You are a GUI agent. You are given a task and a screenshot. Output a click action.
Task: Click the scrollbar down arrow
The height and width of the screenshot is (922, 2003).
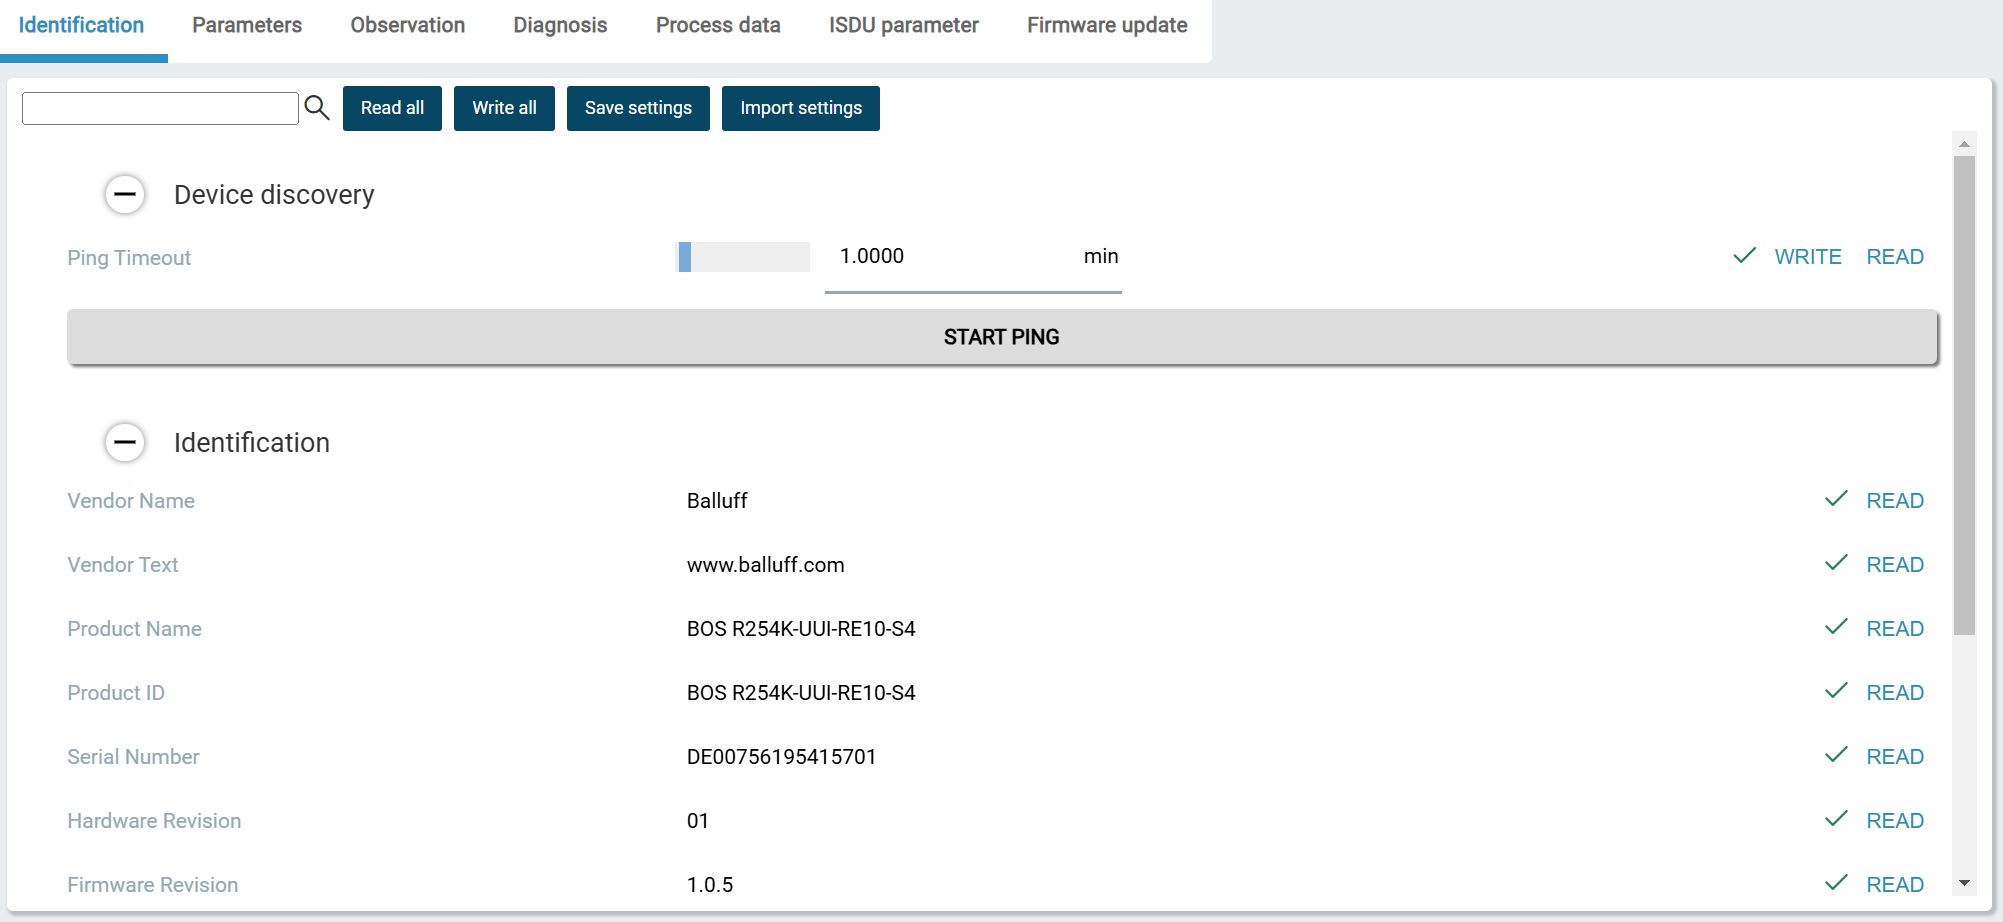(1964, 883)
